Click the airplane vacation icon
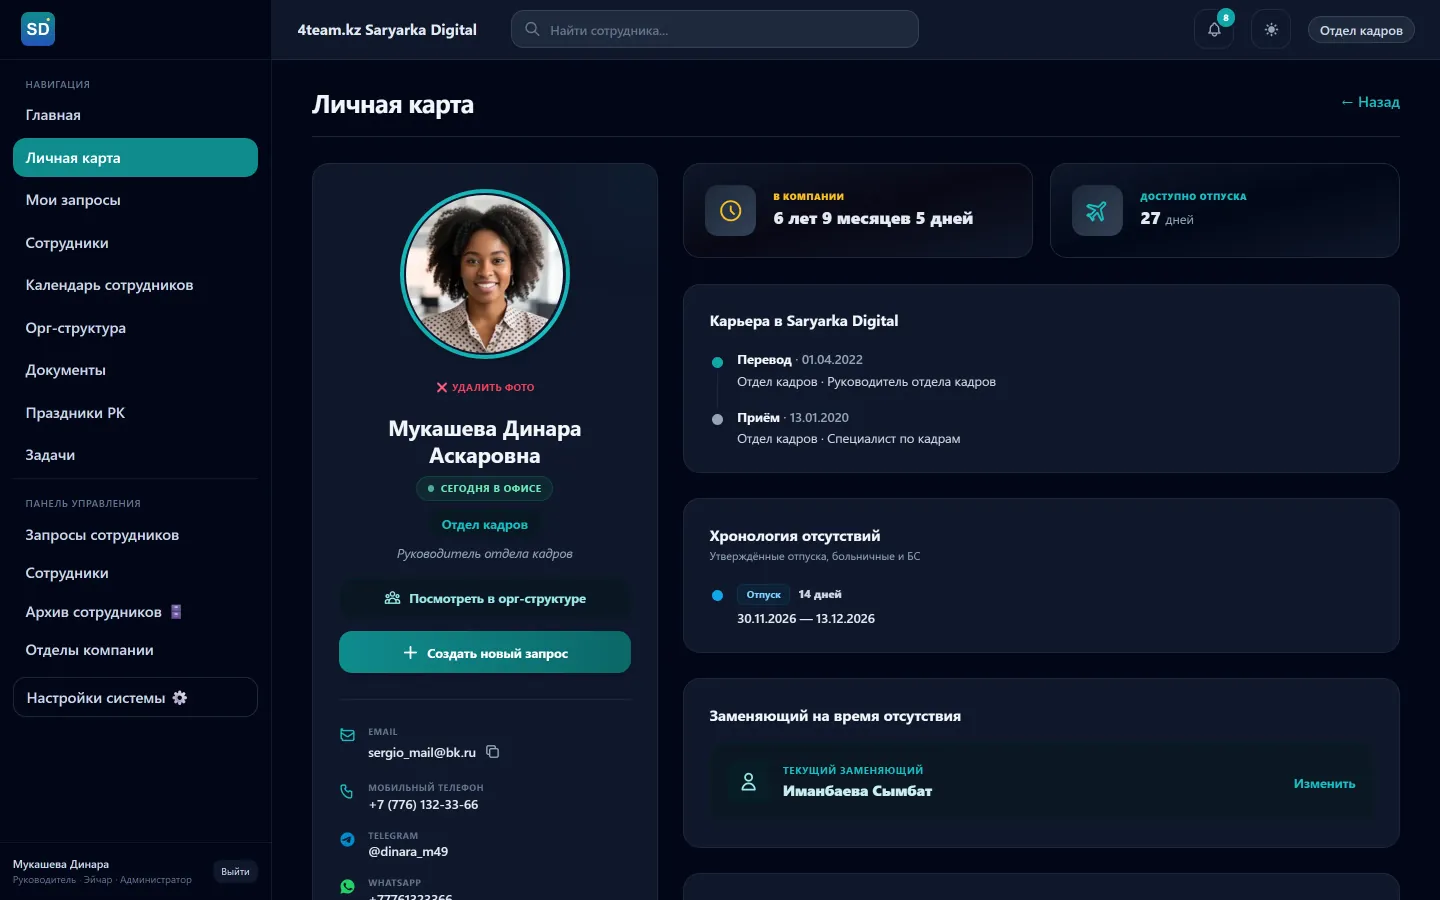The width and height of the screenshot is (1440, 900). coord(1097,211)
